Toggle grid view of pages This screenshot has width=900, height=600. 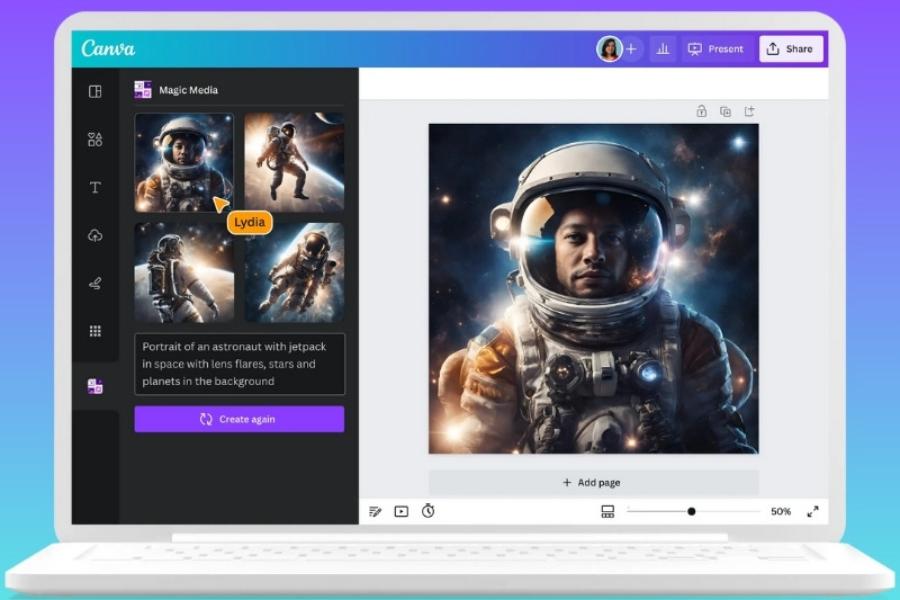[x=607, y=511]
